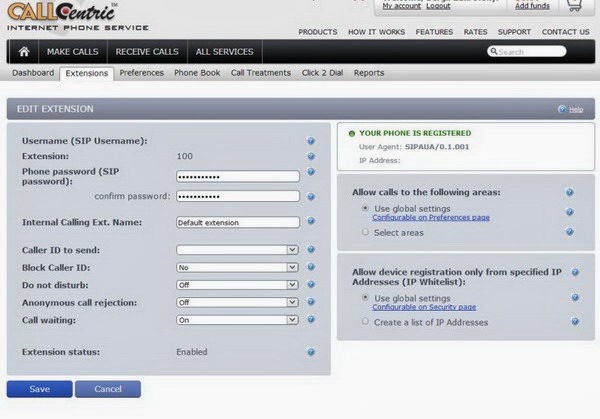The width and height of the screenshot is (600, 419).
Task: Click the Internal Calling Ext. Name field
Action: (238, 222)
